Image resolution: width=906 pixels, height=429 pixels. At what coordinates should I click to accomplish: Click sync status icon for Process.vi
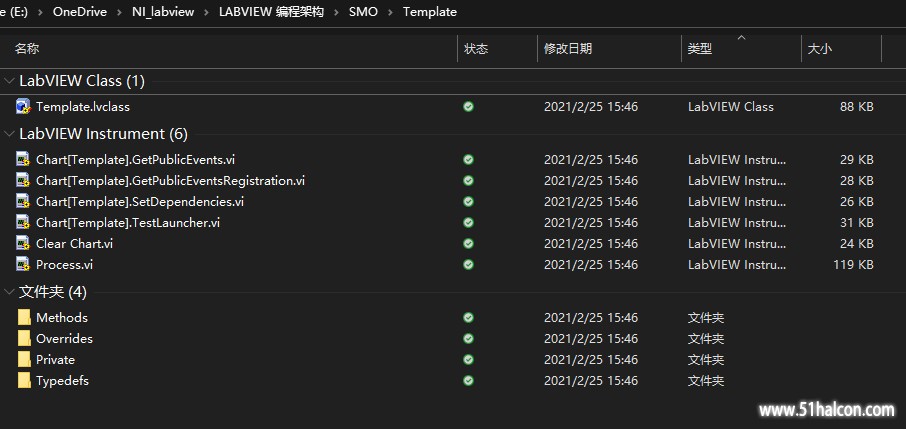coord(469,264)
